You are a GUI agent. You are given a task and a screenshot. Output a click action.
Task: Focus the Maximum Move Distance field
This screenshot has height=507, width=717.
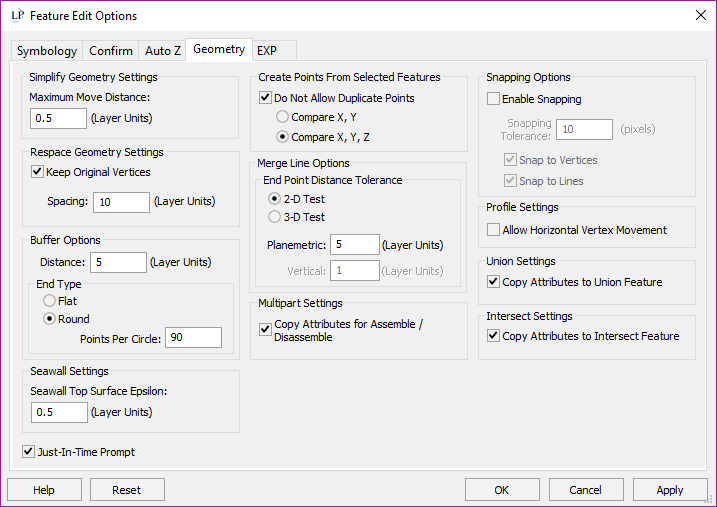58,118
